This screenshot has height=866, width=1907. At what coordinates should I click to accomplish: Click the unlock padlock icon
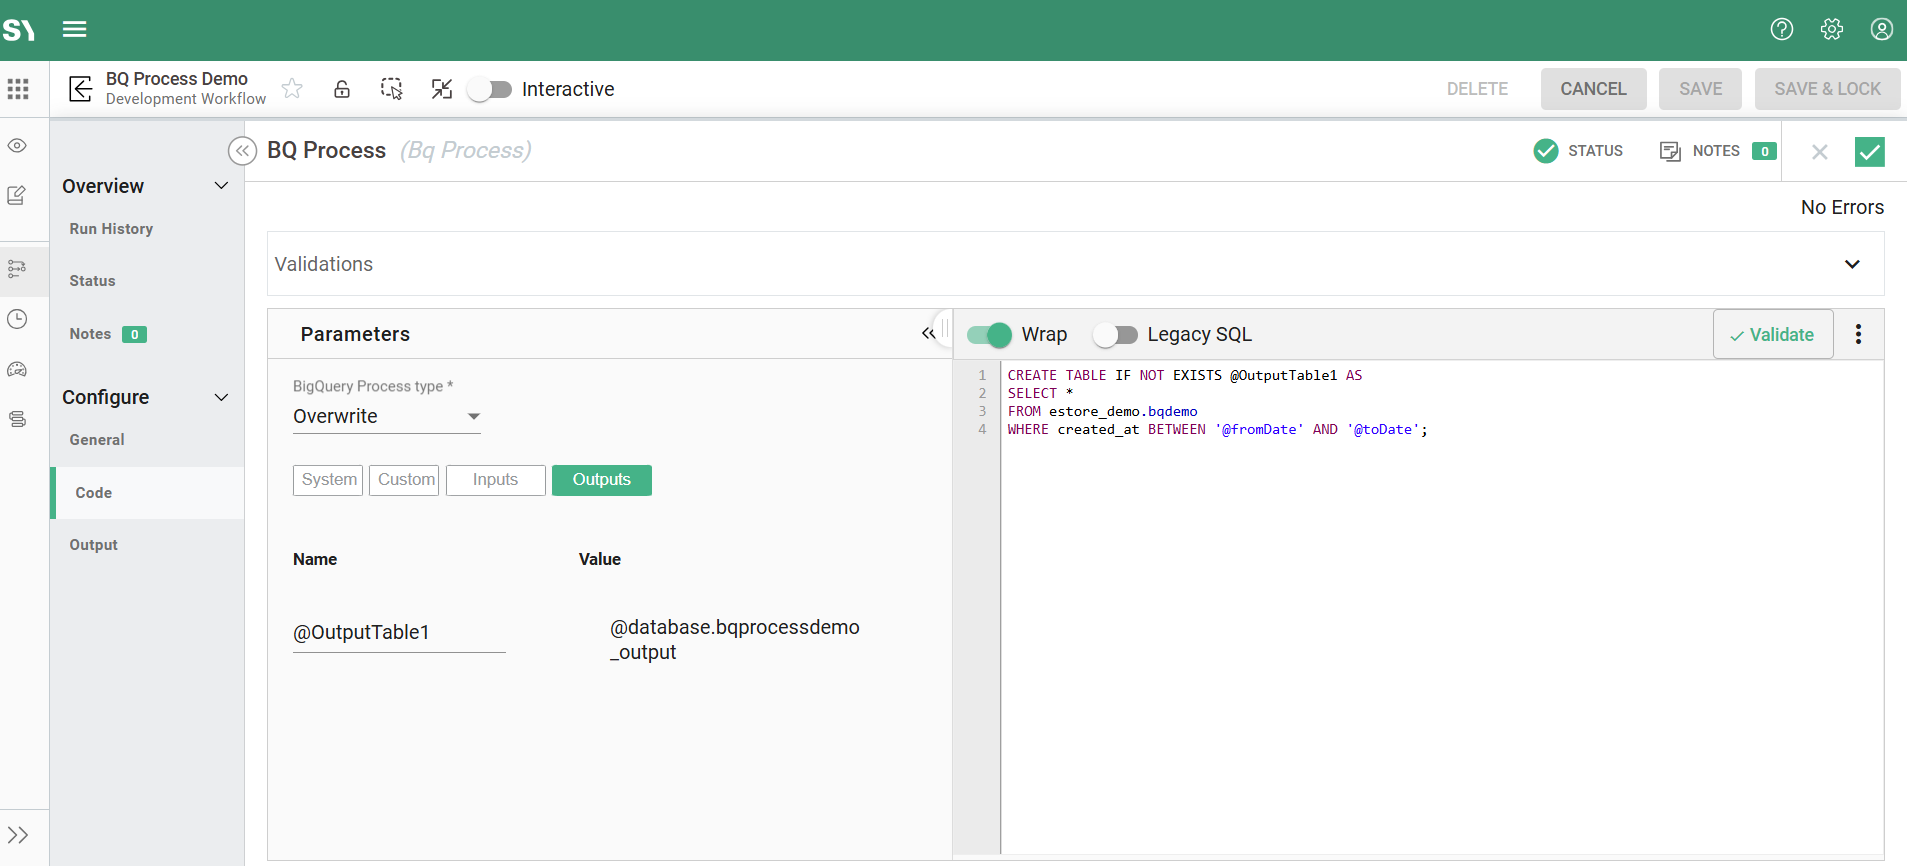(x=342, y=89)
